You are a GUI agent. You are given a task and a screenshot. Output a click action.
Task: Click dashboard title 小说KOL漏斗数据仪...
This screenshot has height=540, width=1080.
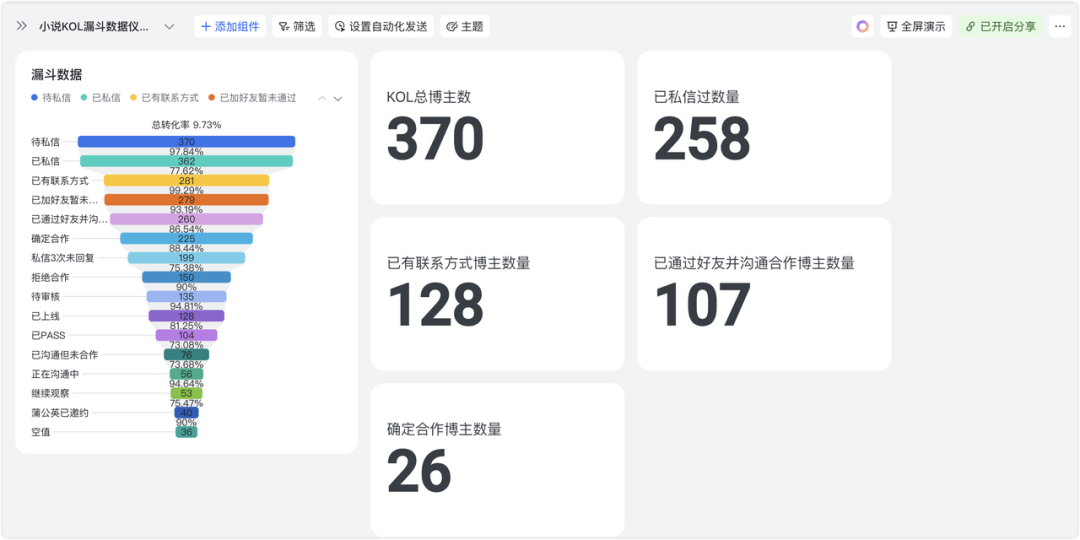[94, 27]
